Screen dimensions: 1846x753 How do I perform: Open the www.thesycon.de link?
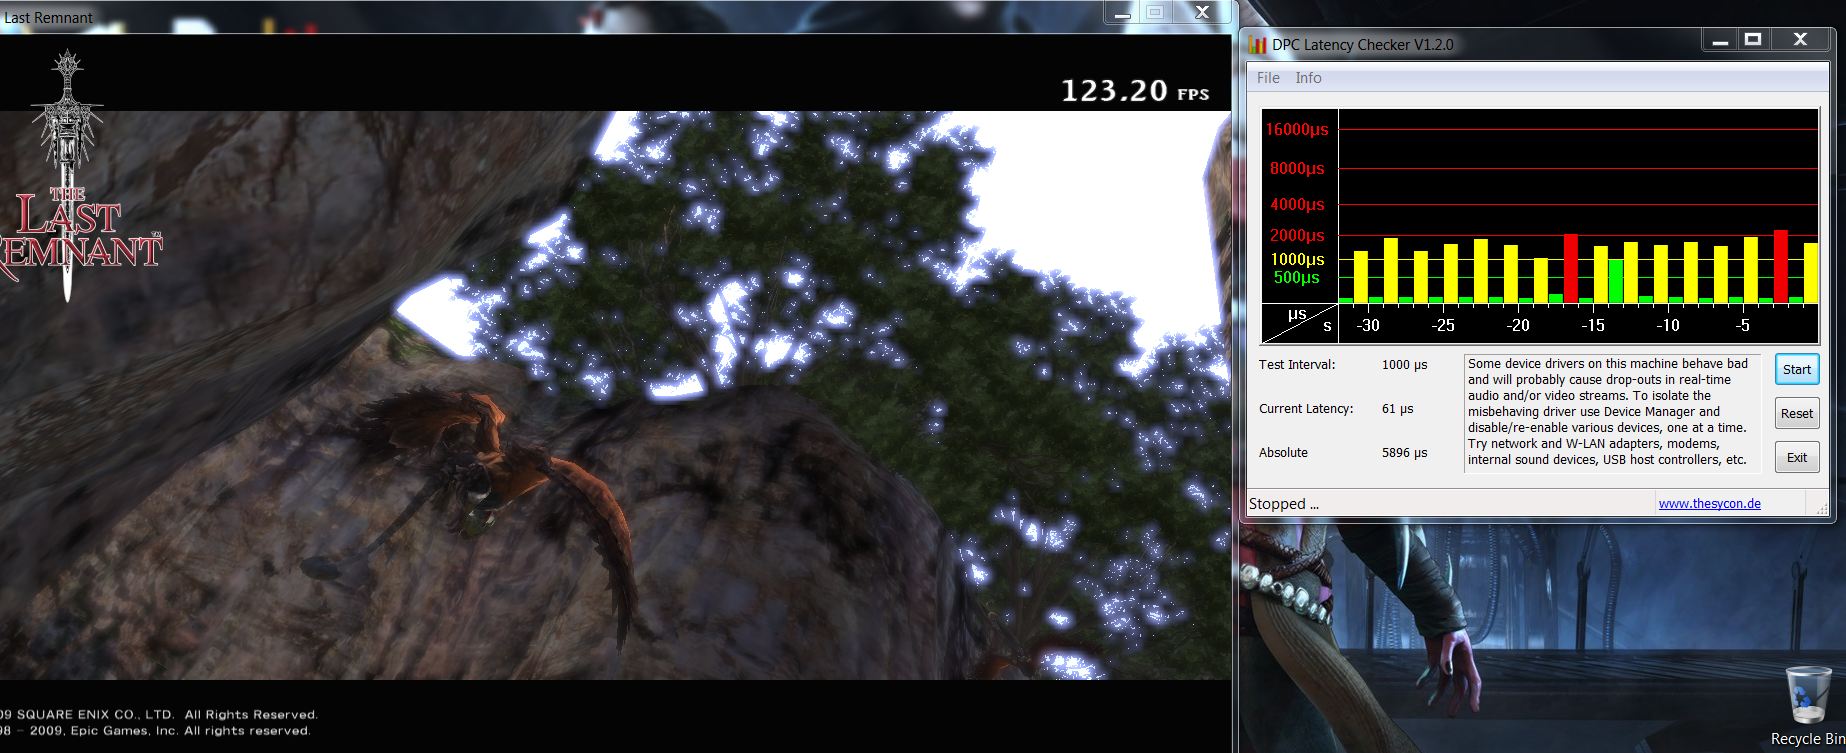[1709, 504]
